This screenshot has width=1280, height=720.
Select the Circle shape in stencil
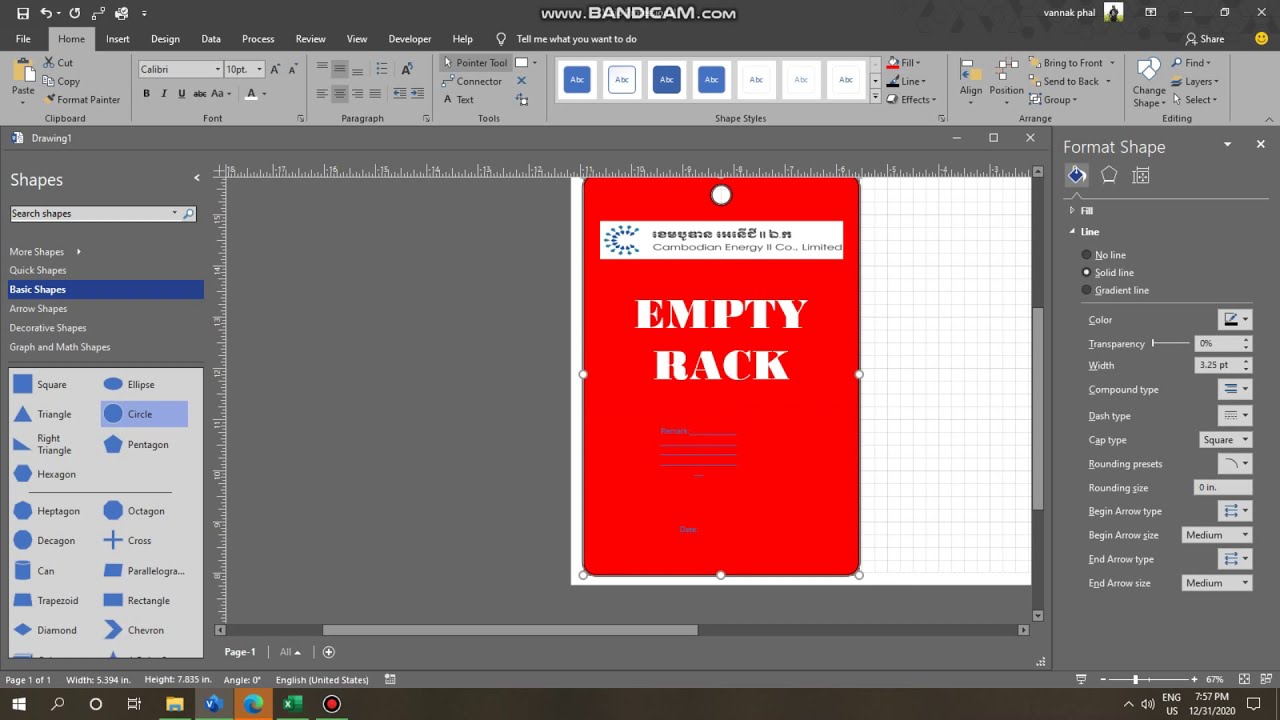[x=144, y=414]
